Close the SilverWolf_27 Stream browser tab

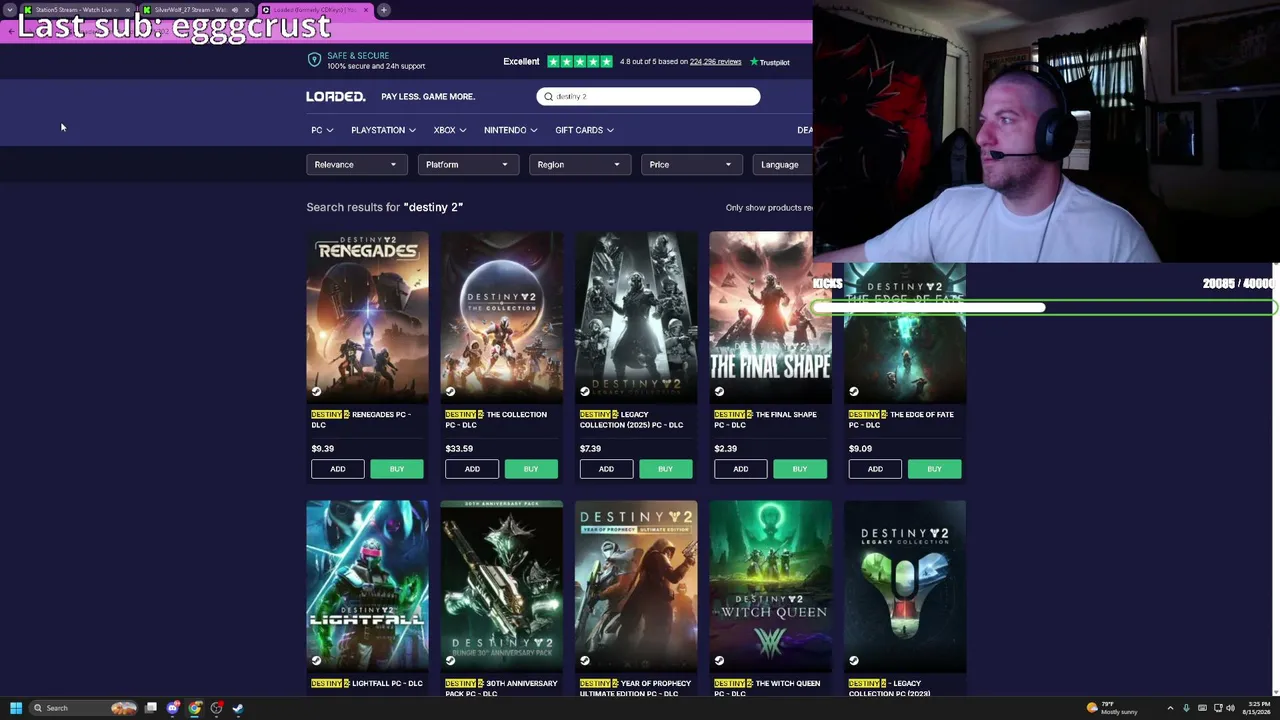247,10
